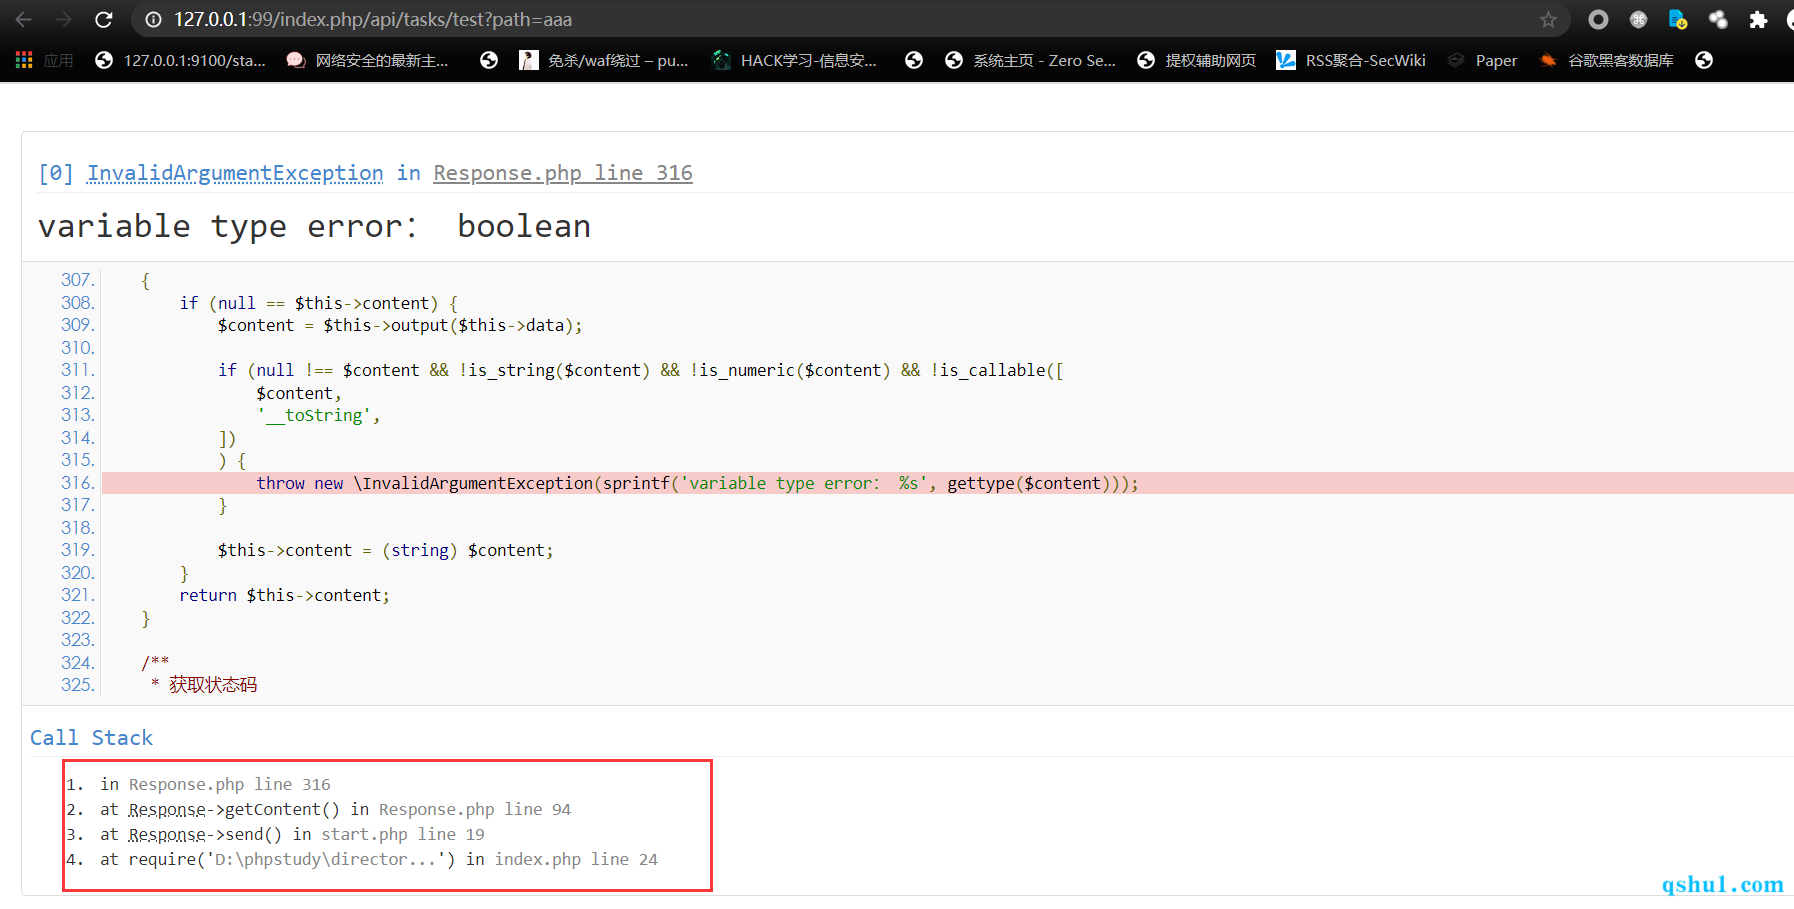Open the unlabeled globe bookmark after HACK学习

(x=914, y=60)
